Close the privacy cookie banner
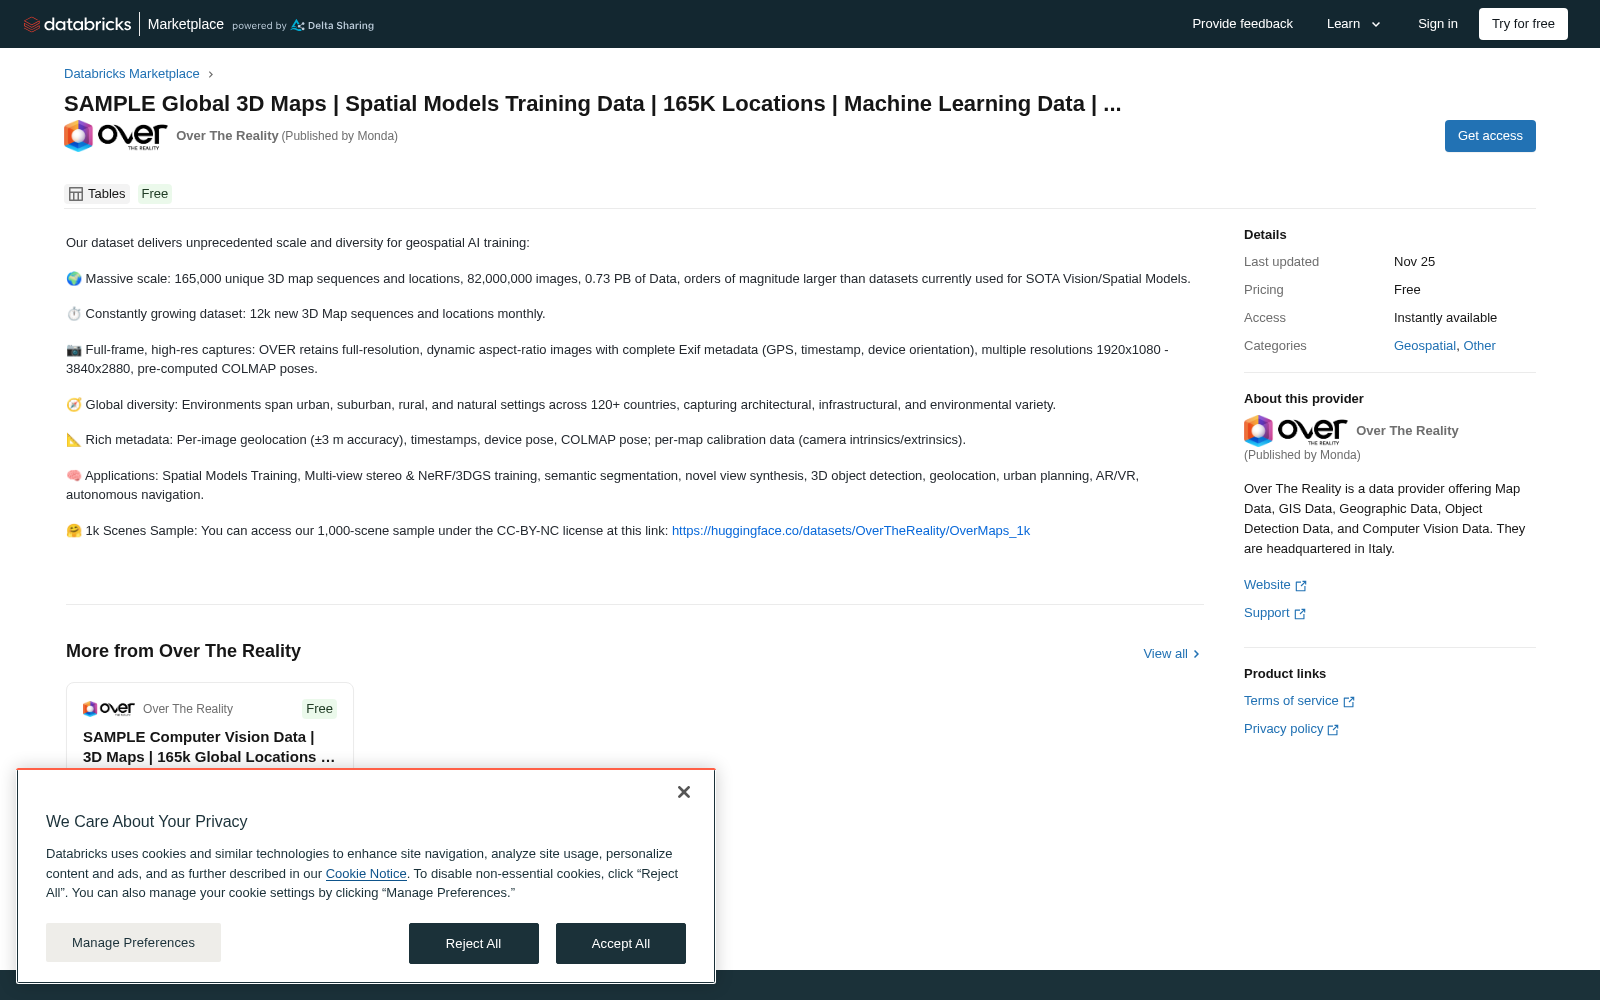Viewport: 1600px width, 1000px height. pos(684,792)
